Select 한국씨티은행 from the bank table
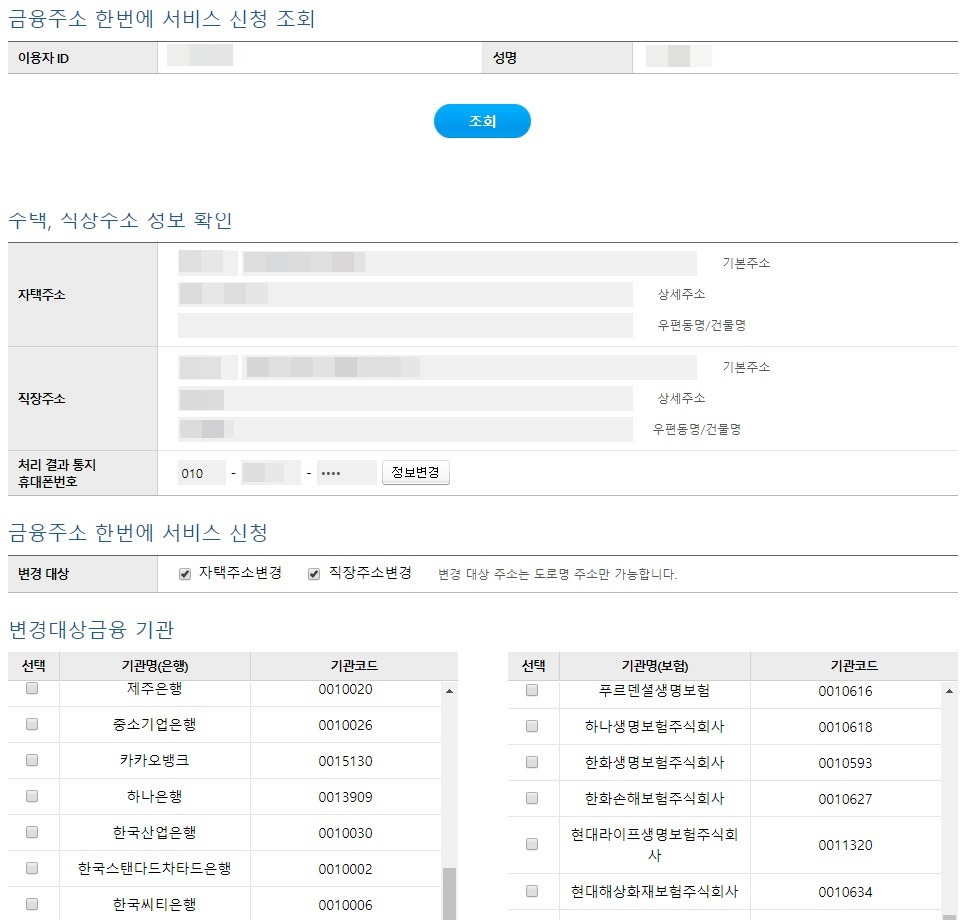The width and height of the screenshot is (968, 920). tap(33, 904)
